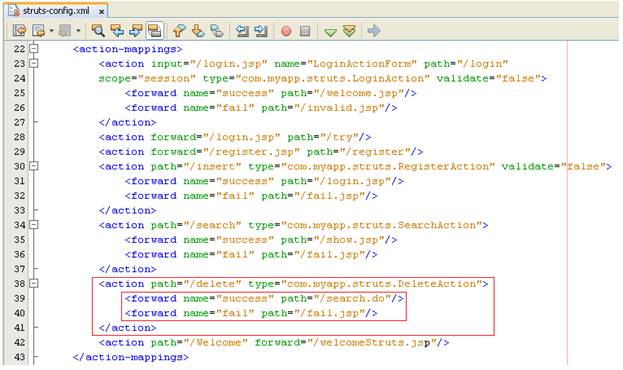
Task: Go to next bookmark
Action: coord(198,31)
